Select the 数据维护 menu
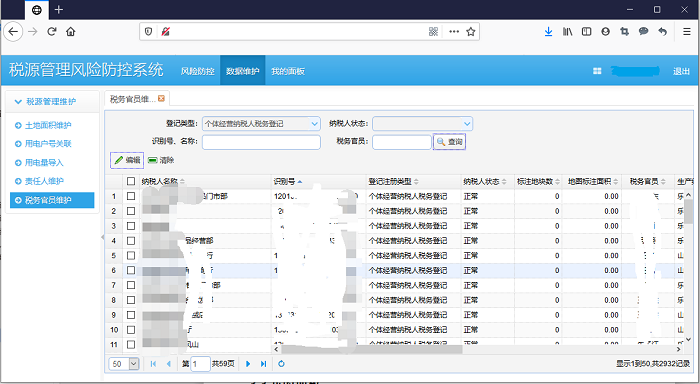Viewport: 700px width, 384px height. [242, 71]
